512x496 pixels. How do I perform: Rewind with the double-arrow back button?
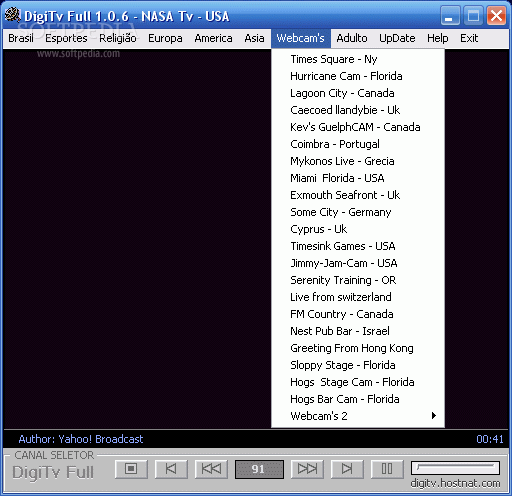[211, 469]
